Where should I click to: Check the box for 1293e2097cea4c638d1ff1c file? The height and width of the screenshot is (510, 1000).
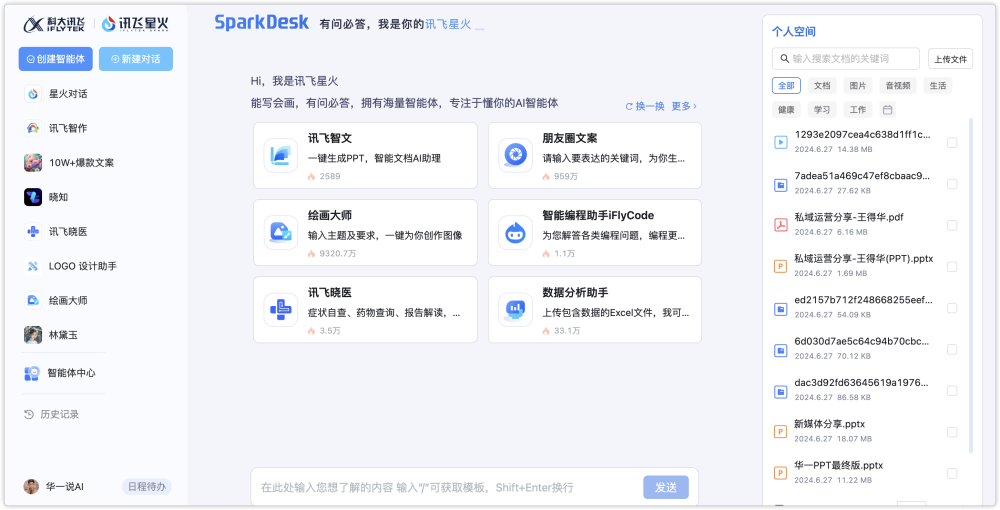point(952,143)
